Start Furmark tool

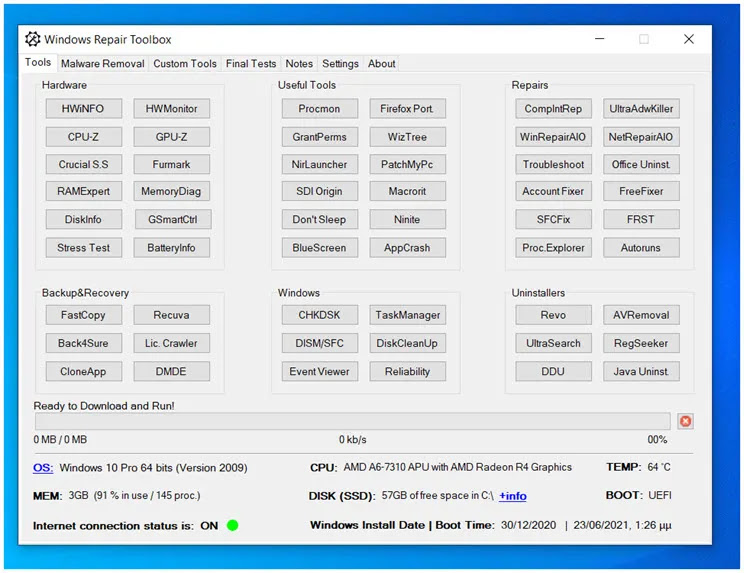tap(171, 165)
